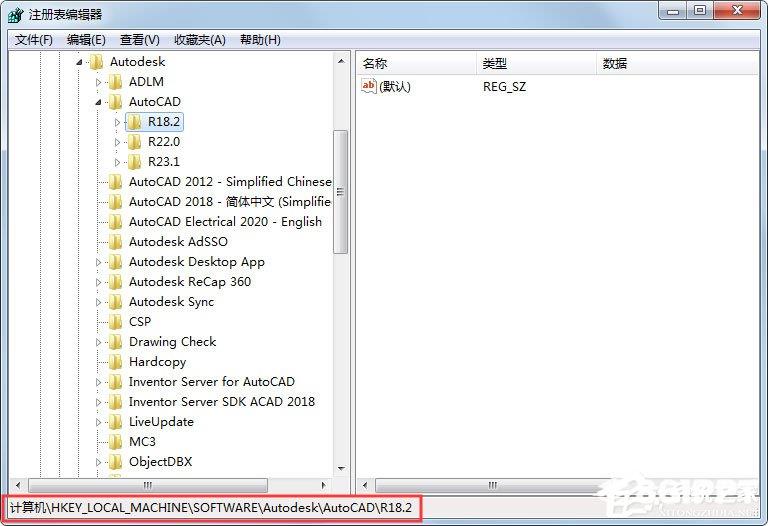
Task: Click the Autodesk ReCap 360 folder icon
Action: tap(115, 282)
